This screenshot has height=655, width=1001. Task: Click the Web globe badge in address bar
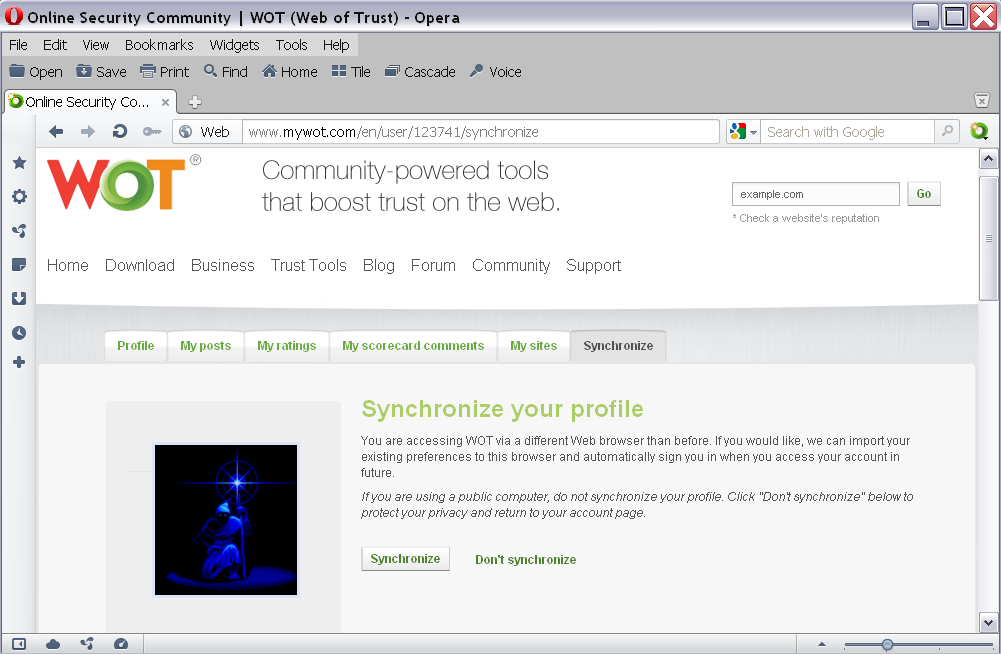[x=207, y=132]
